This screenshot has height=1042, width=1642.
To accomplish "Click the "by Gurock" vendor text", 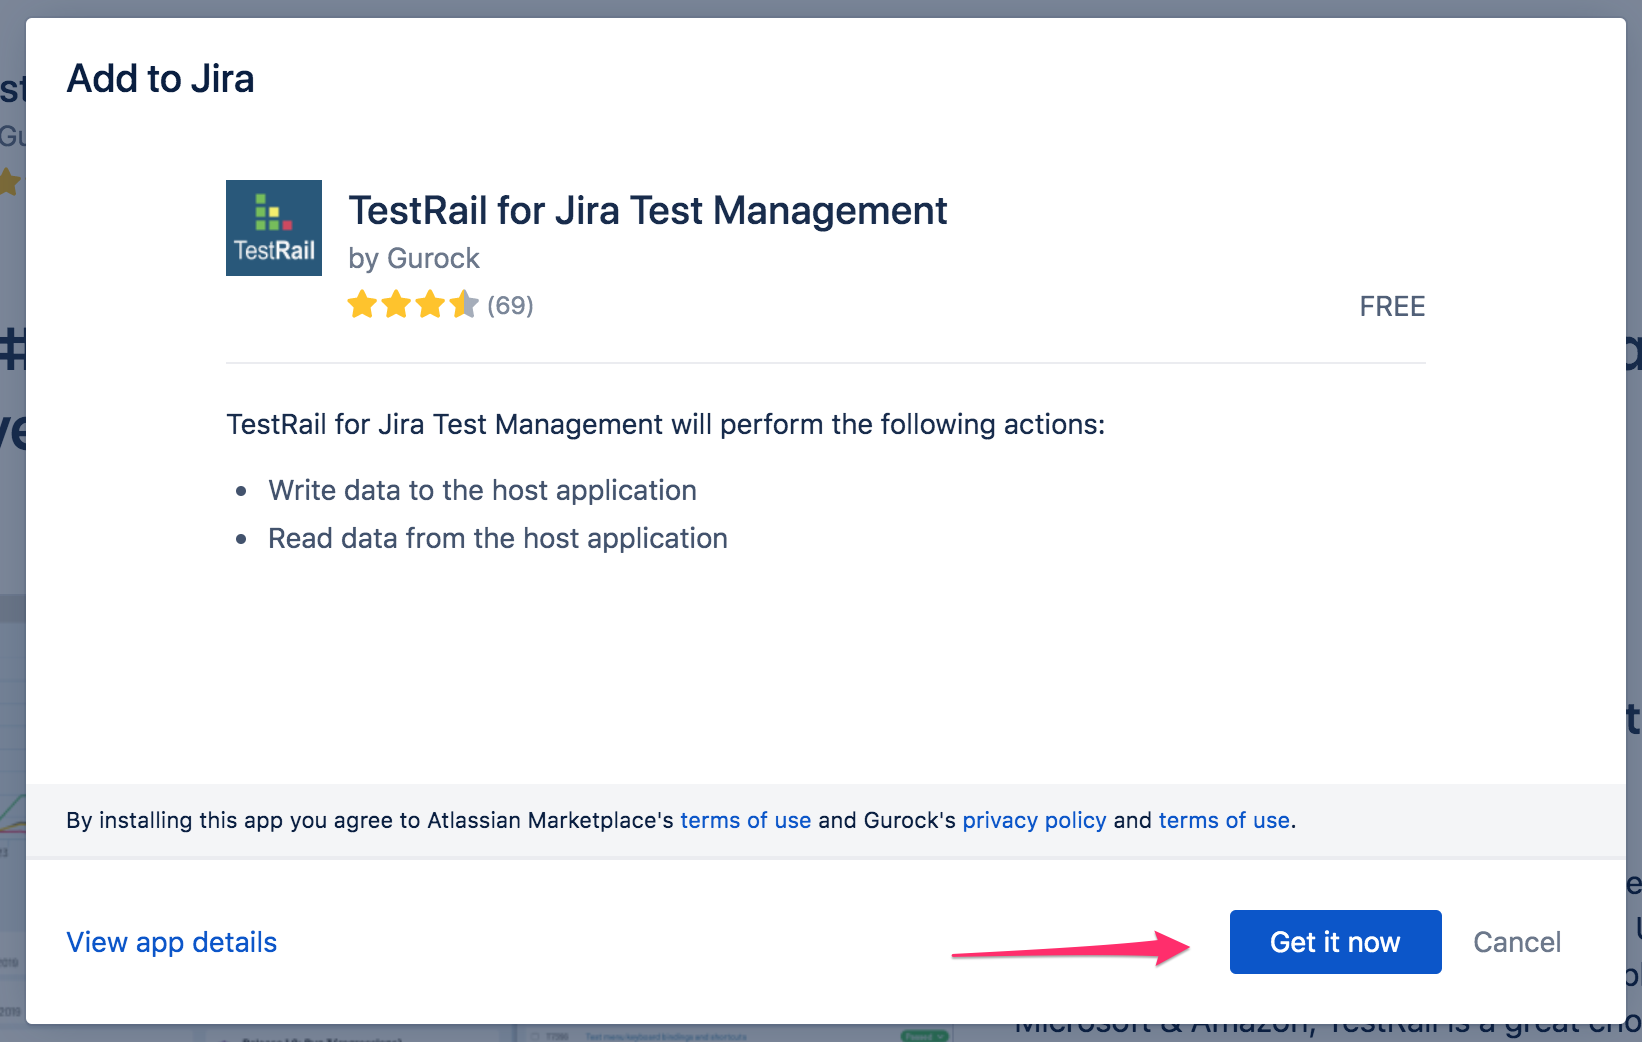I will [x=414, y=258].
